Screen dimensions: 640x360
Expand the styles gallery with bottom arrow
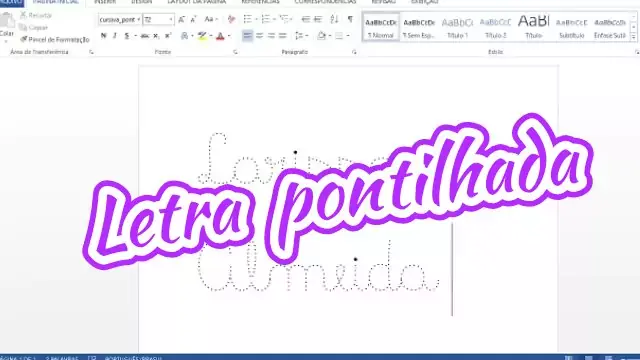(633, 37)
